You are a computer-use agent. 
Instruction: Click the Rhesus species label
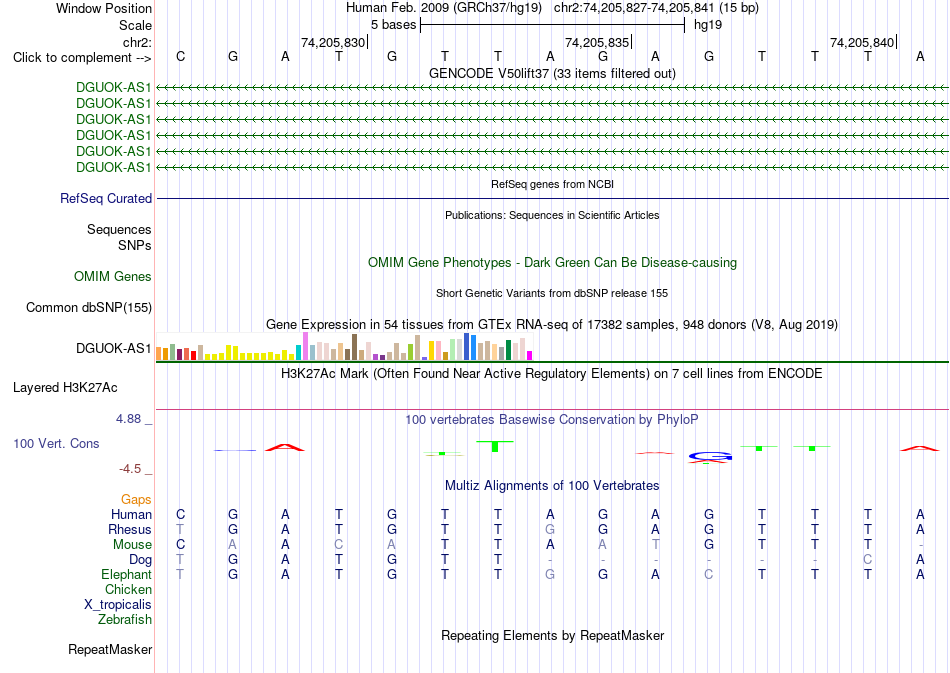[130, 529]
